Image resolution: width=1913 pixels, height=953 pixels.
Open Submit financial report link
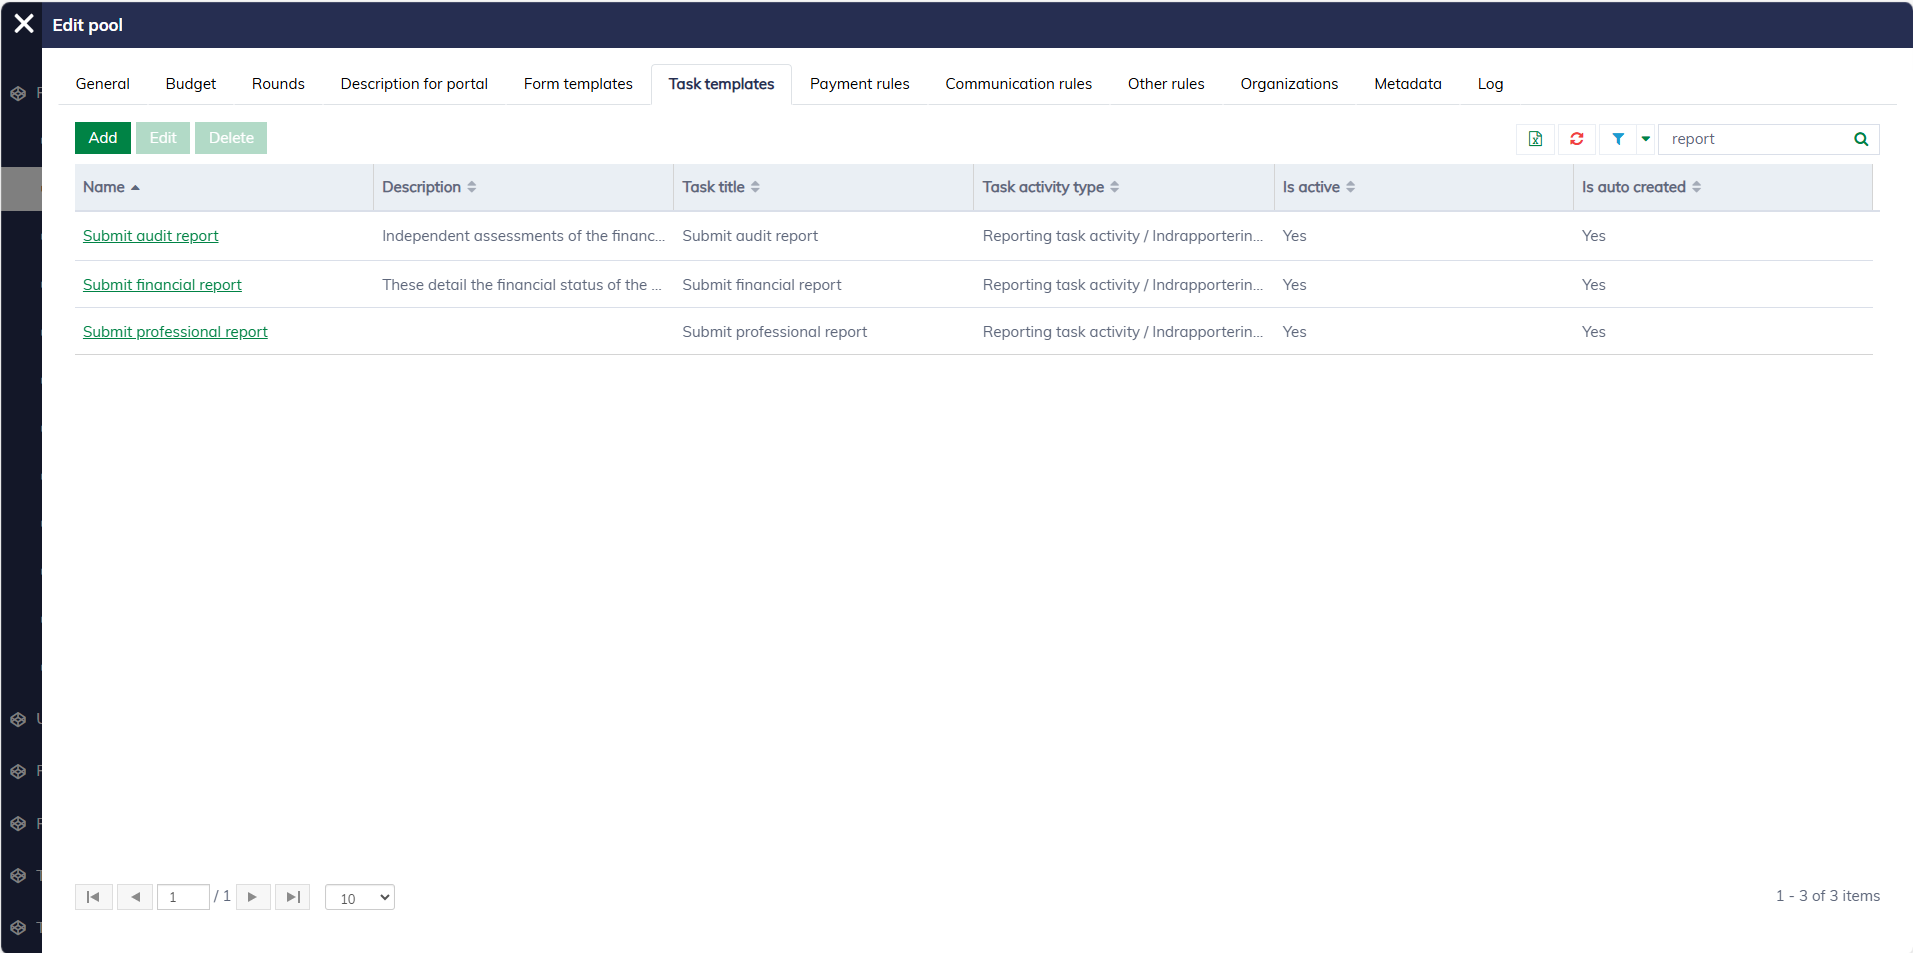[x=162, y=285]
